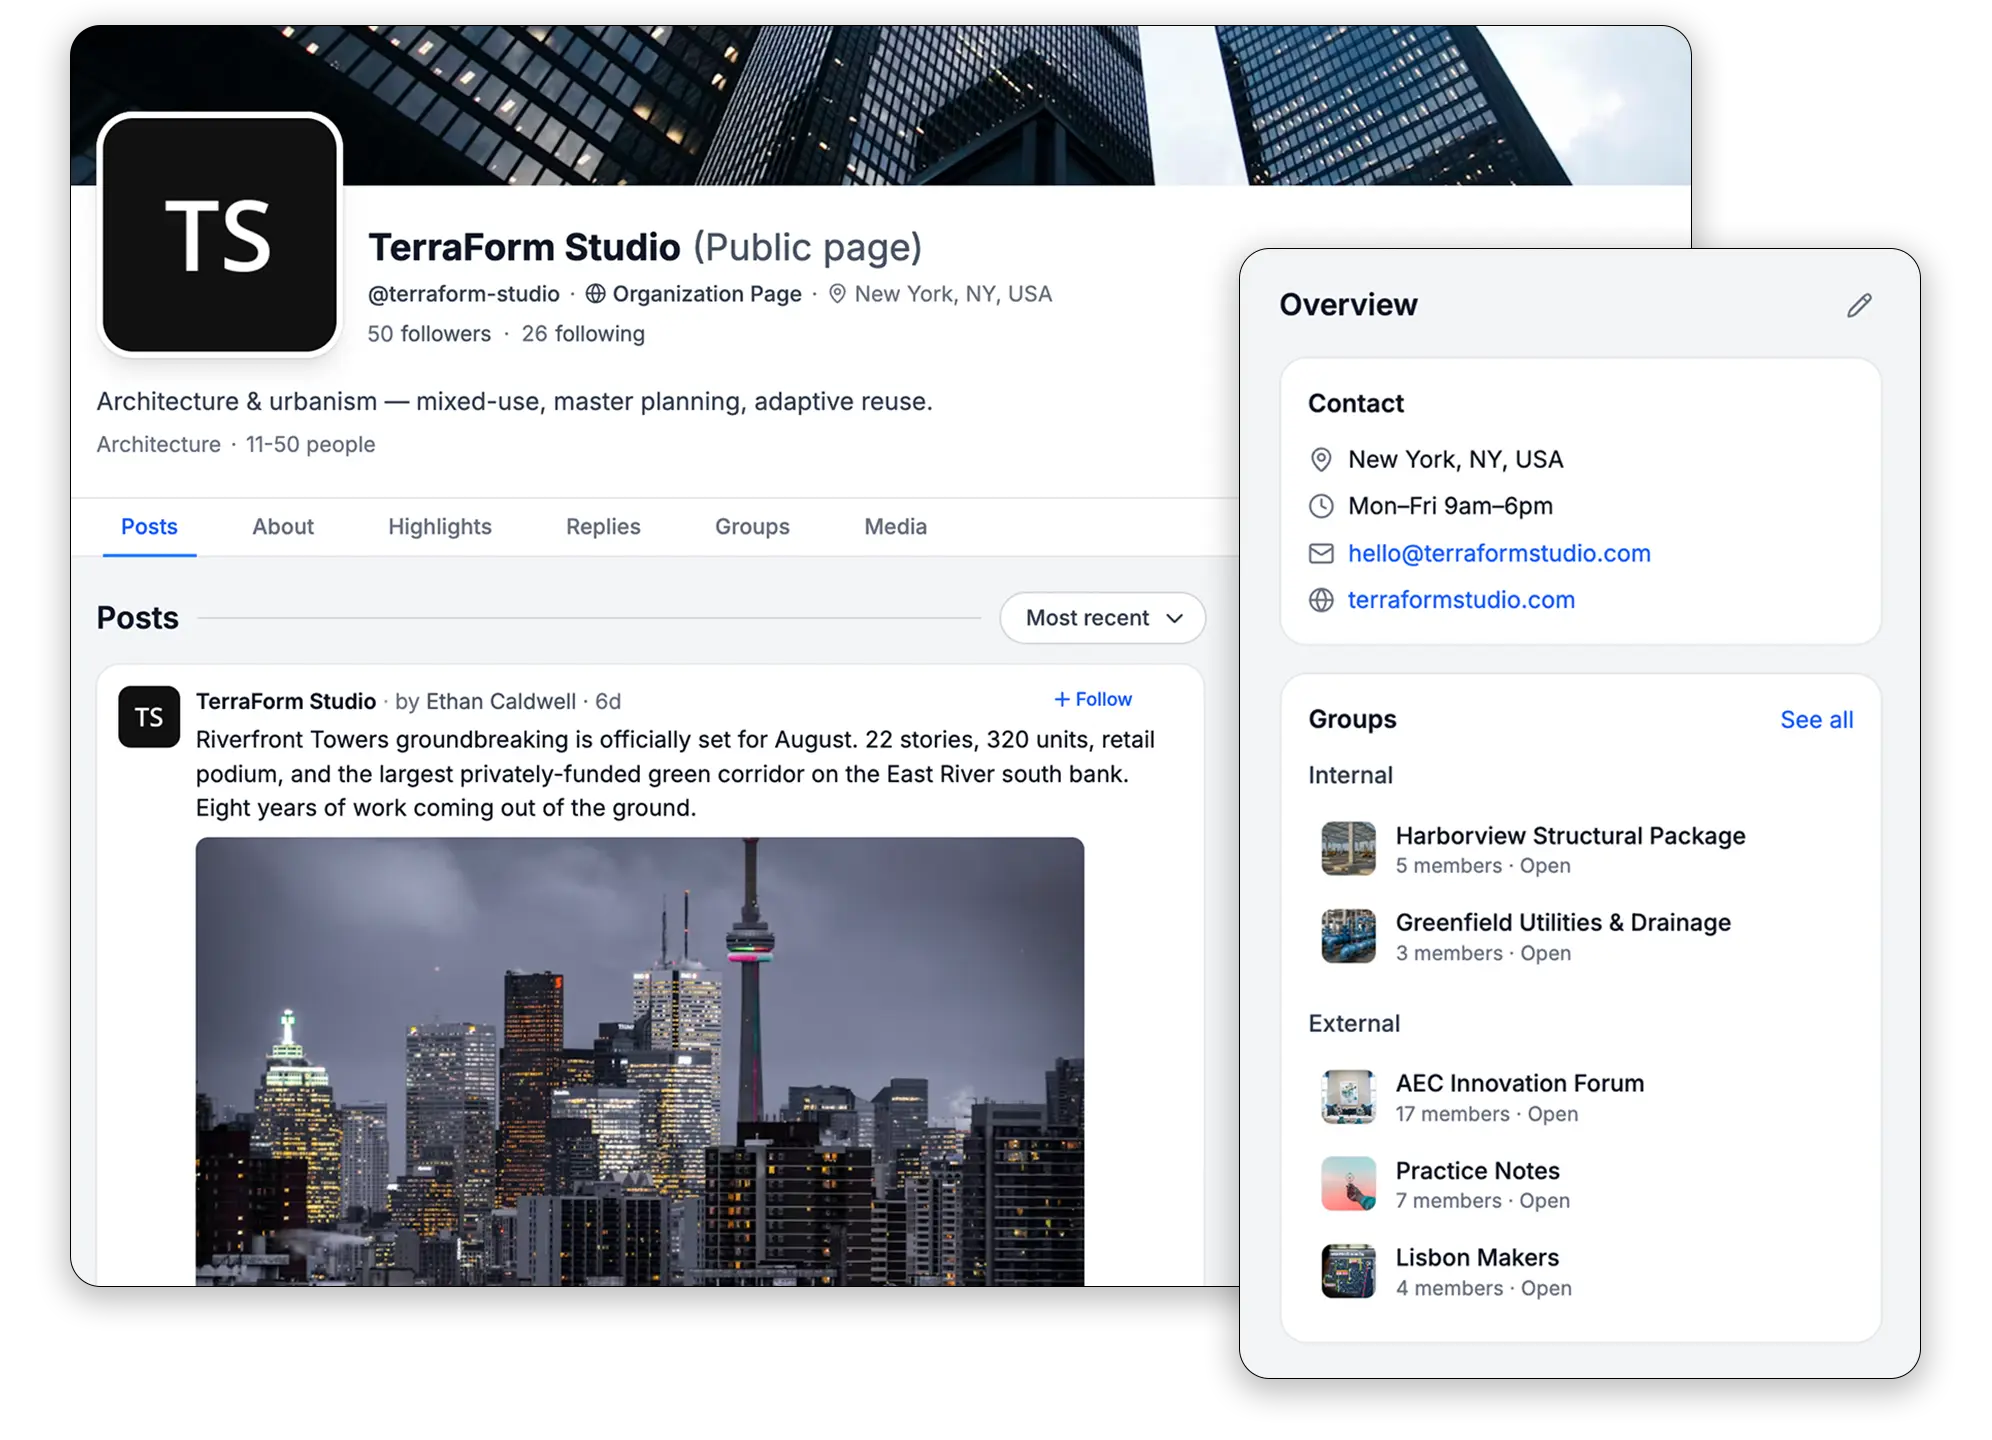Click New York, NY, USA in Contact card

(x=1455, y=460)
